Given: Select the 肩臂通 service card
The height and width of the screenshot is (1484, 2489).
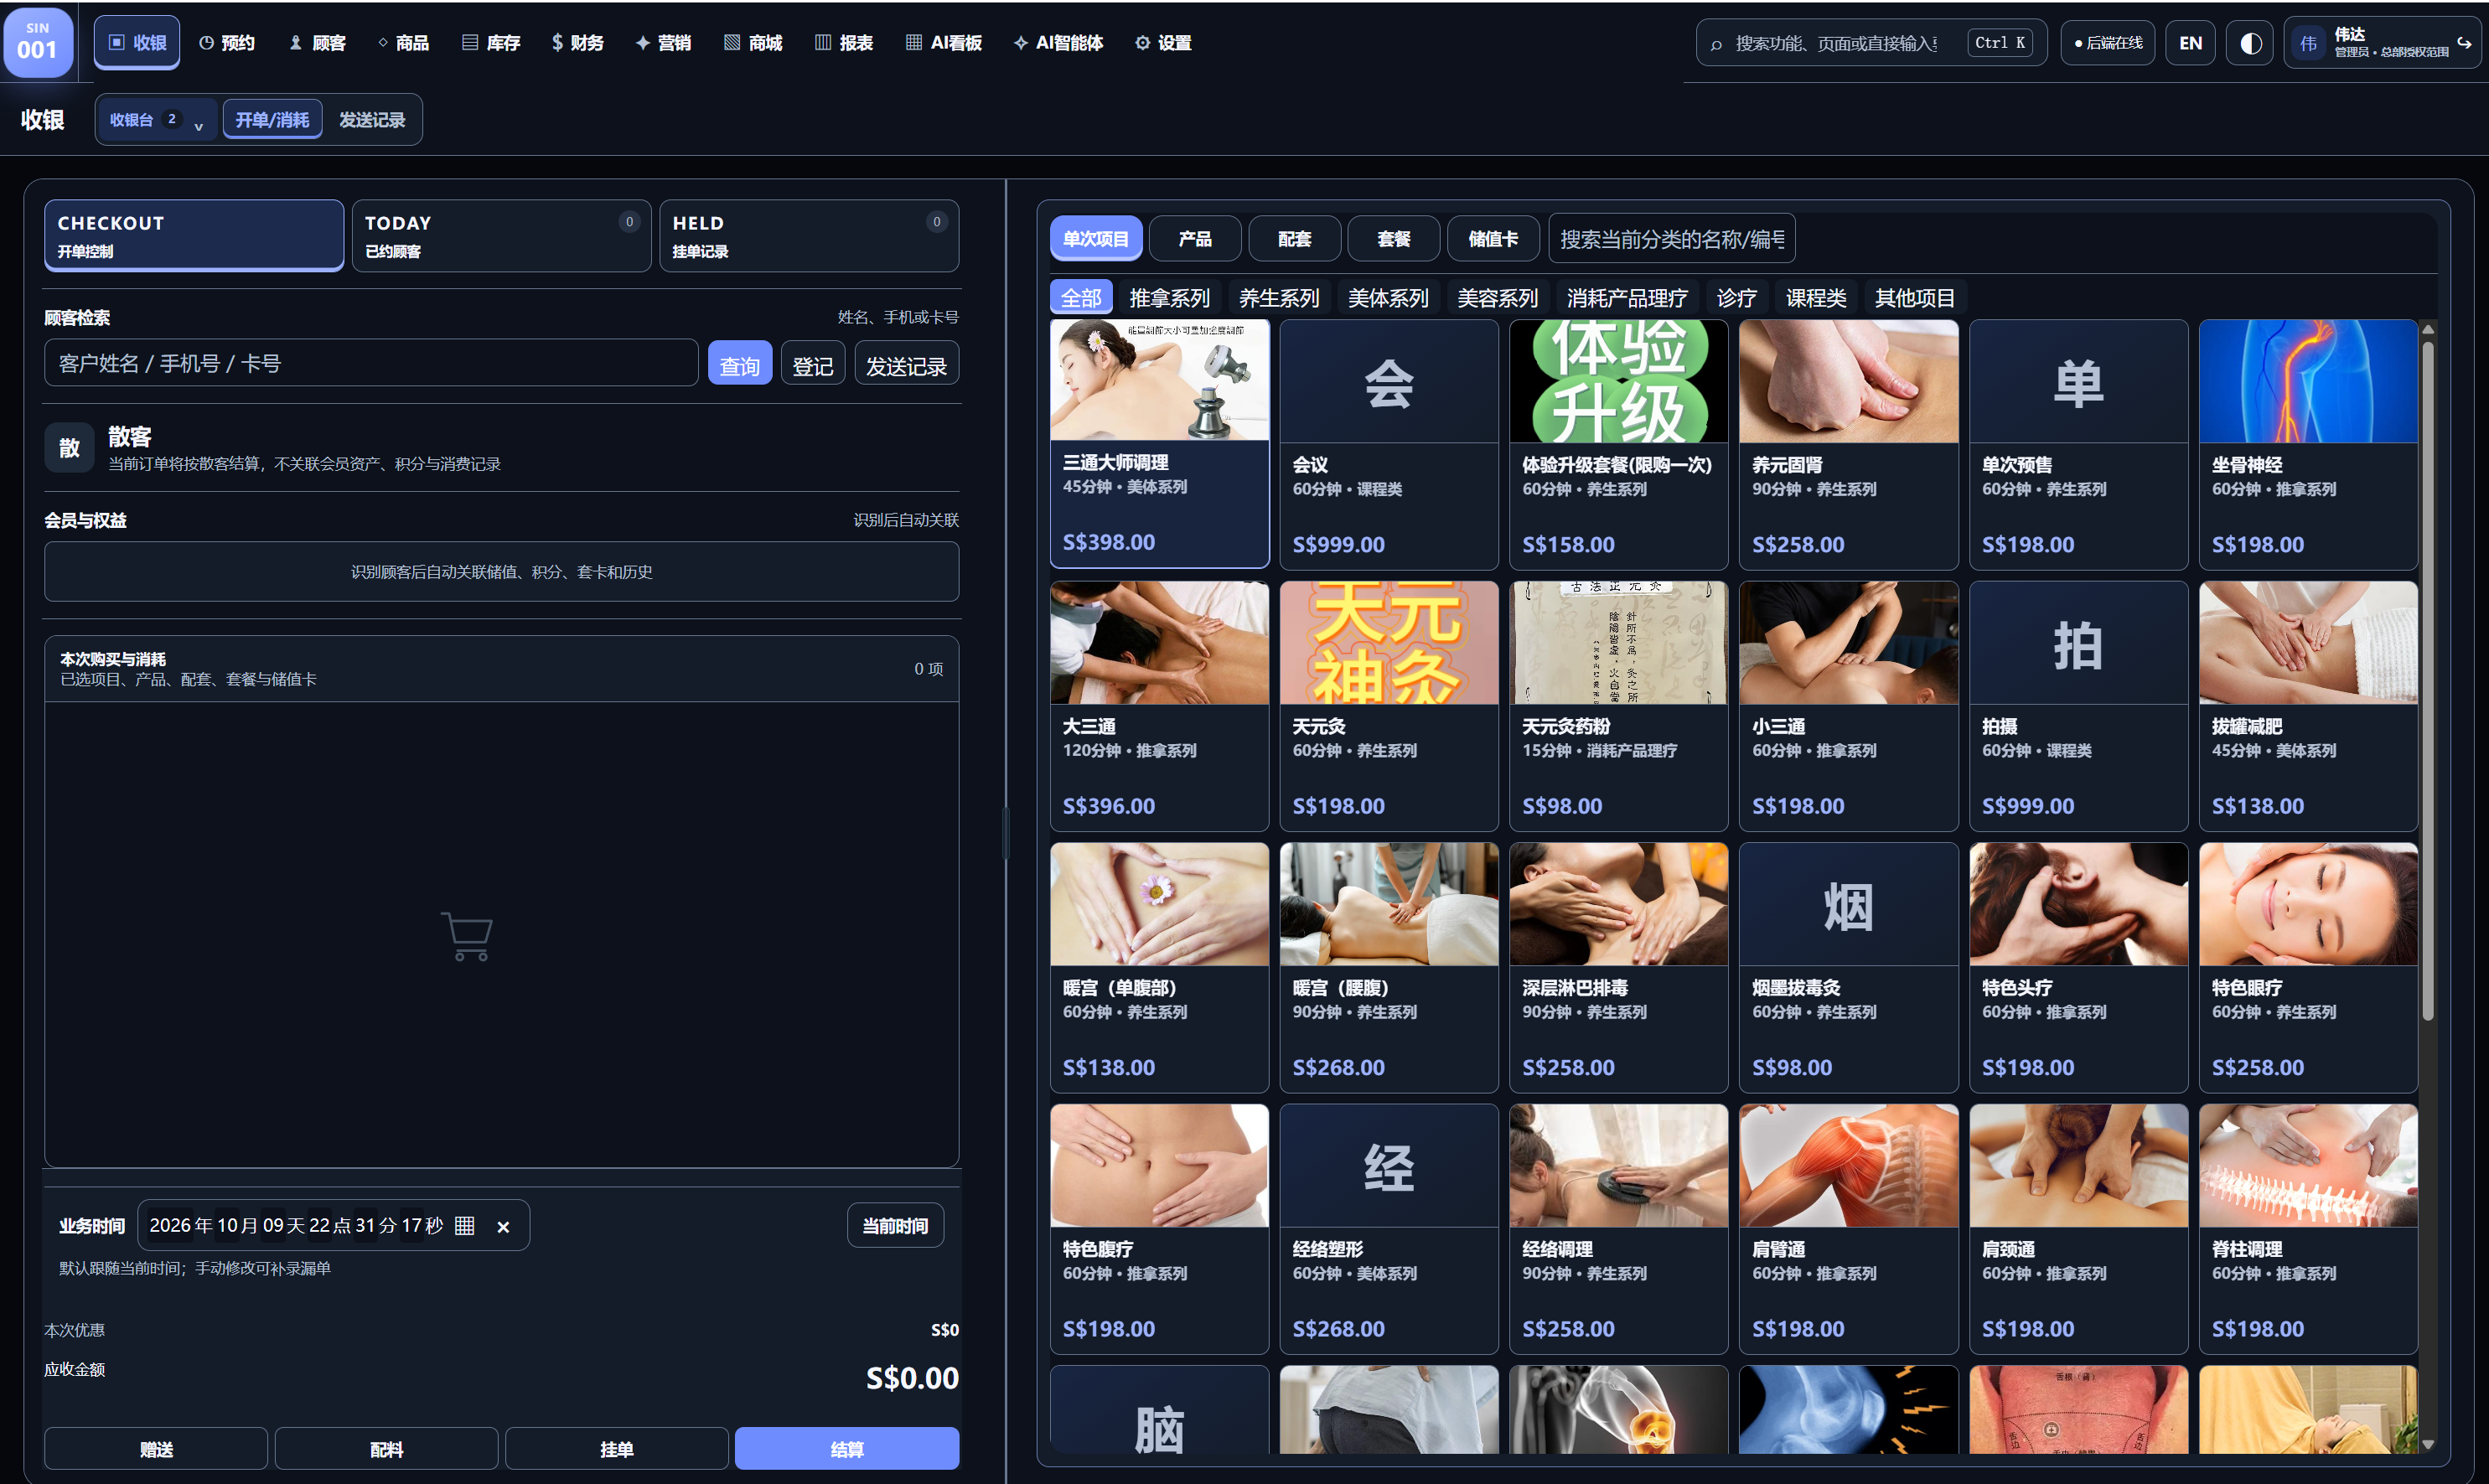Looking at the screenshot, I should point(1848,1229).
